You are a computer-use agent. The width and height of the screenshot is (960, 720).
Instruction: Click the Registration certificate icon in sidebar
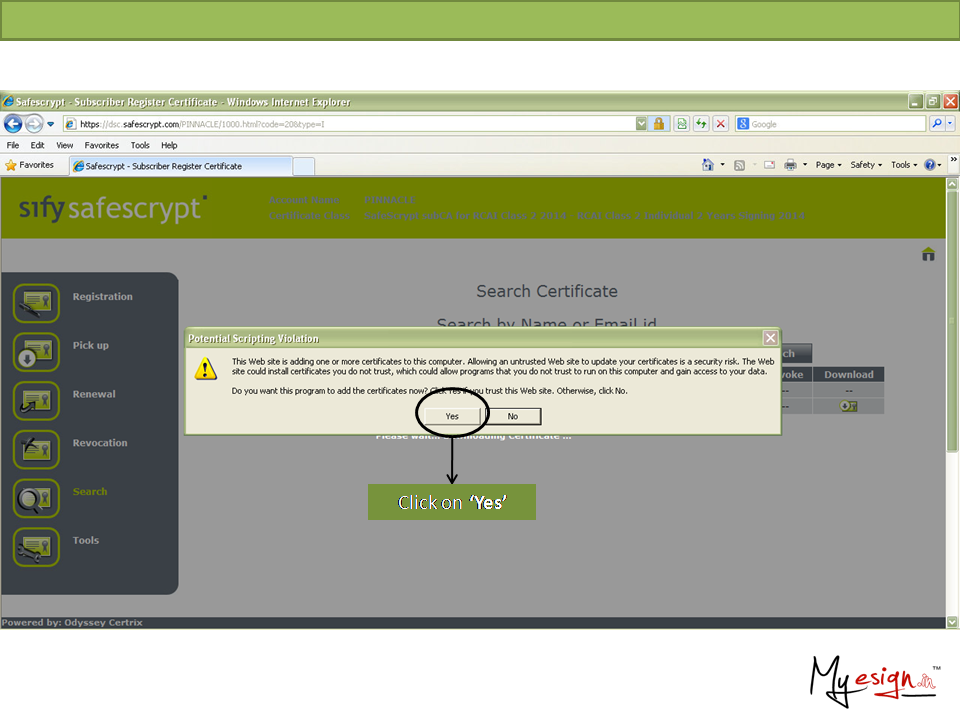(x=37, y=303)
